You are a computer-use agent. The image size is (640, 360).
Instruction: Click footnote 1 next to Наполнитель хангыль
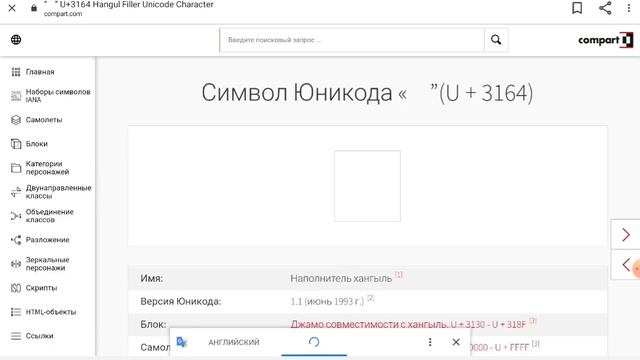click(x=399, y=275)
